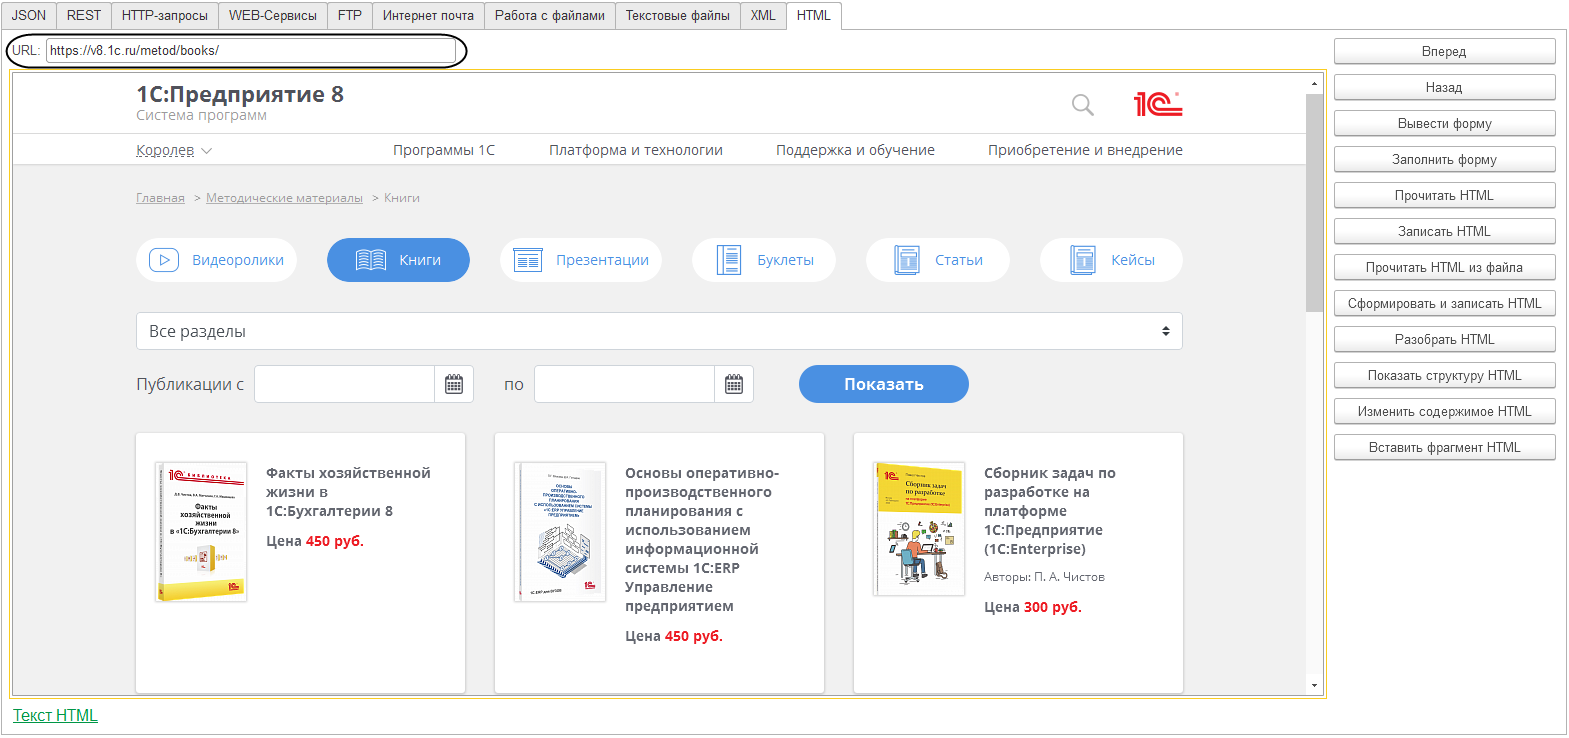Open title Основы оперативно-производственного планирования
This screenshot has height=738, width=1569.
click(x=702, y=539)
